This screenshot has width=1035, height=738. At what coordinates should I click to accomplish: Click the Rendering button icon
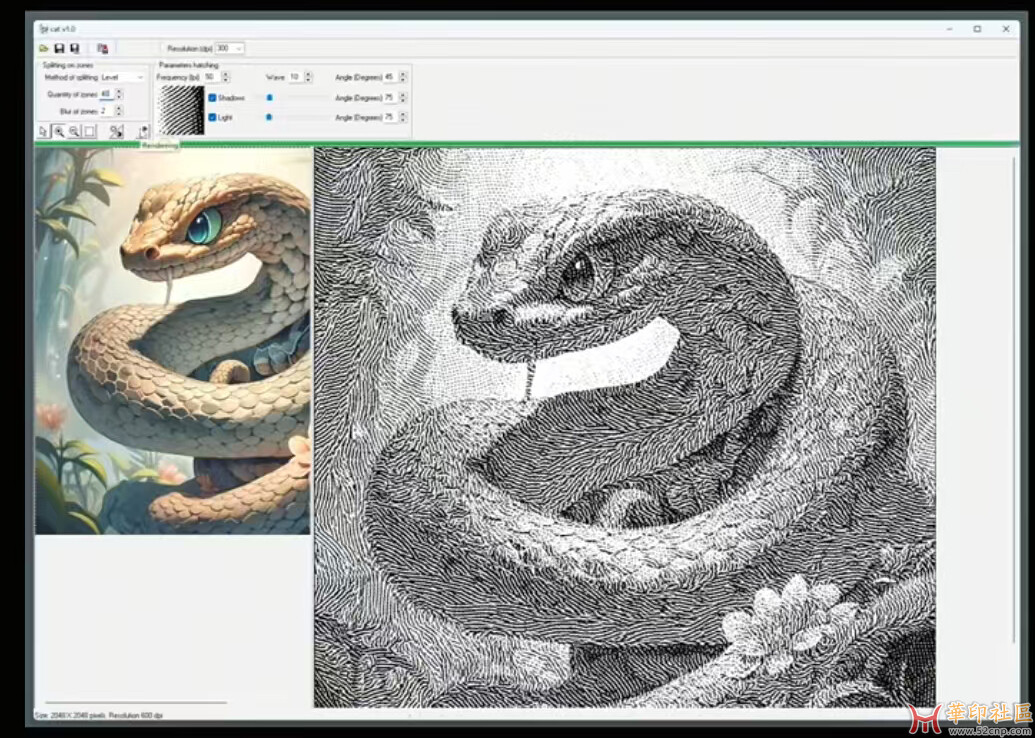coord(142,131)
